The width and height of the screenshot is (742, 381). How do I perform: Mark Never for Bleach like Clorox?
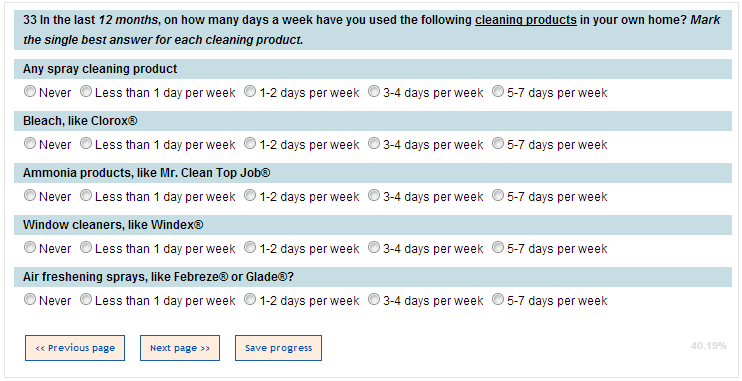[30, 143]
